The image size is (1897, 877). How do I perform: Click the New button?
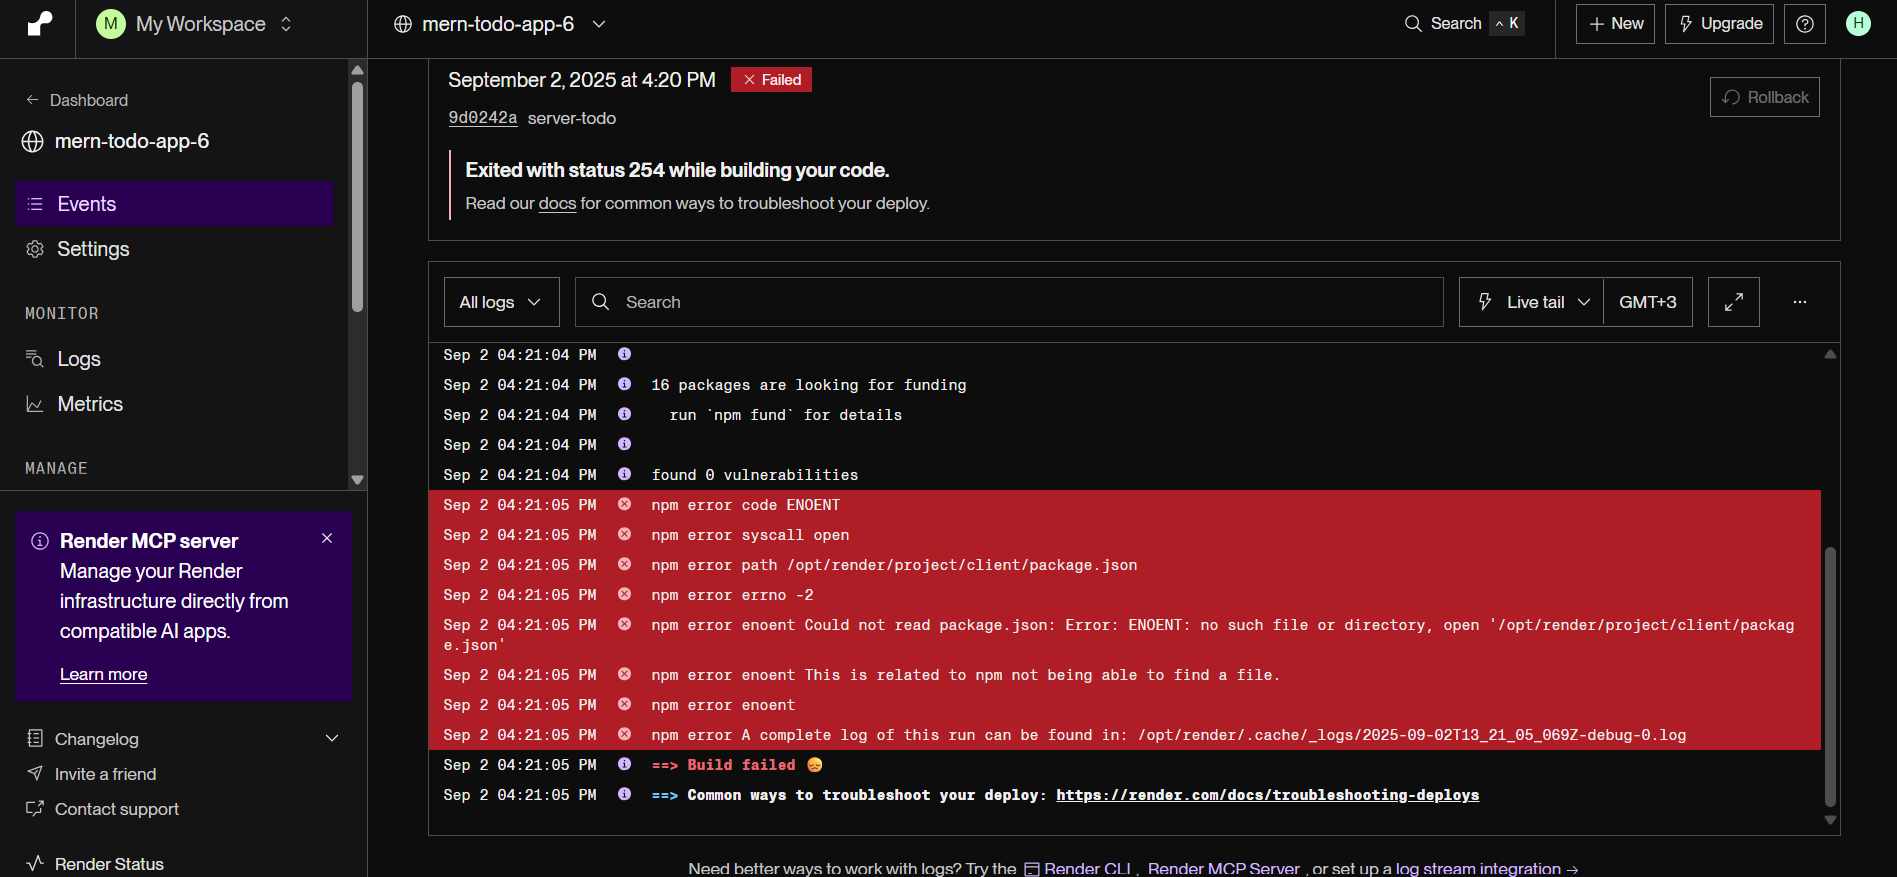[1616, 23]
